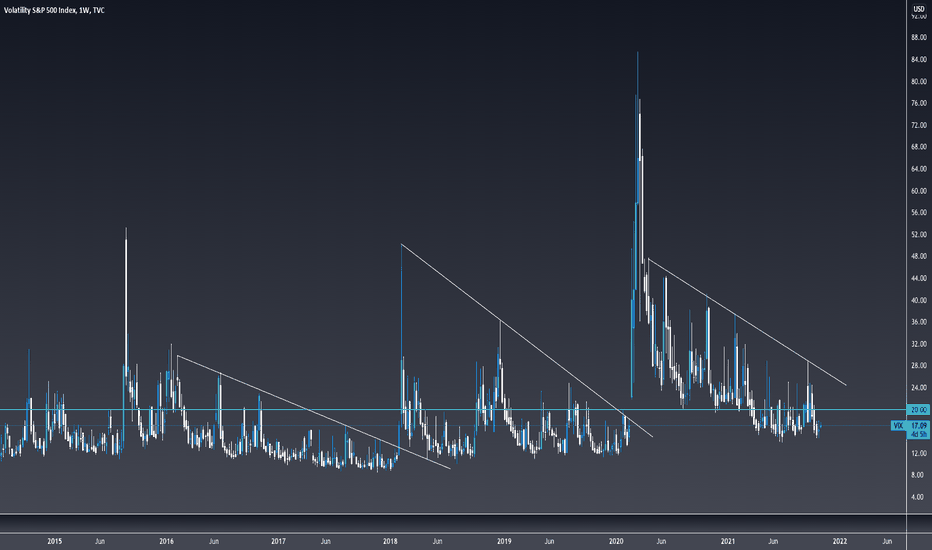Image resolution: width=932 pixels, height=550 pixels.
Task: Click the 60.00 price axis label
Action: click(918, 191)
